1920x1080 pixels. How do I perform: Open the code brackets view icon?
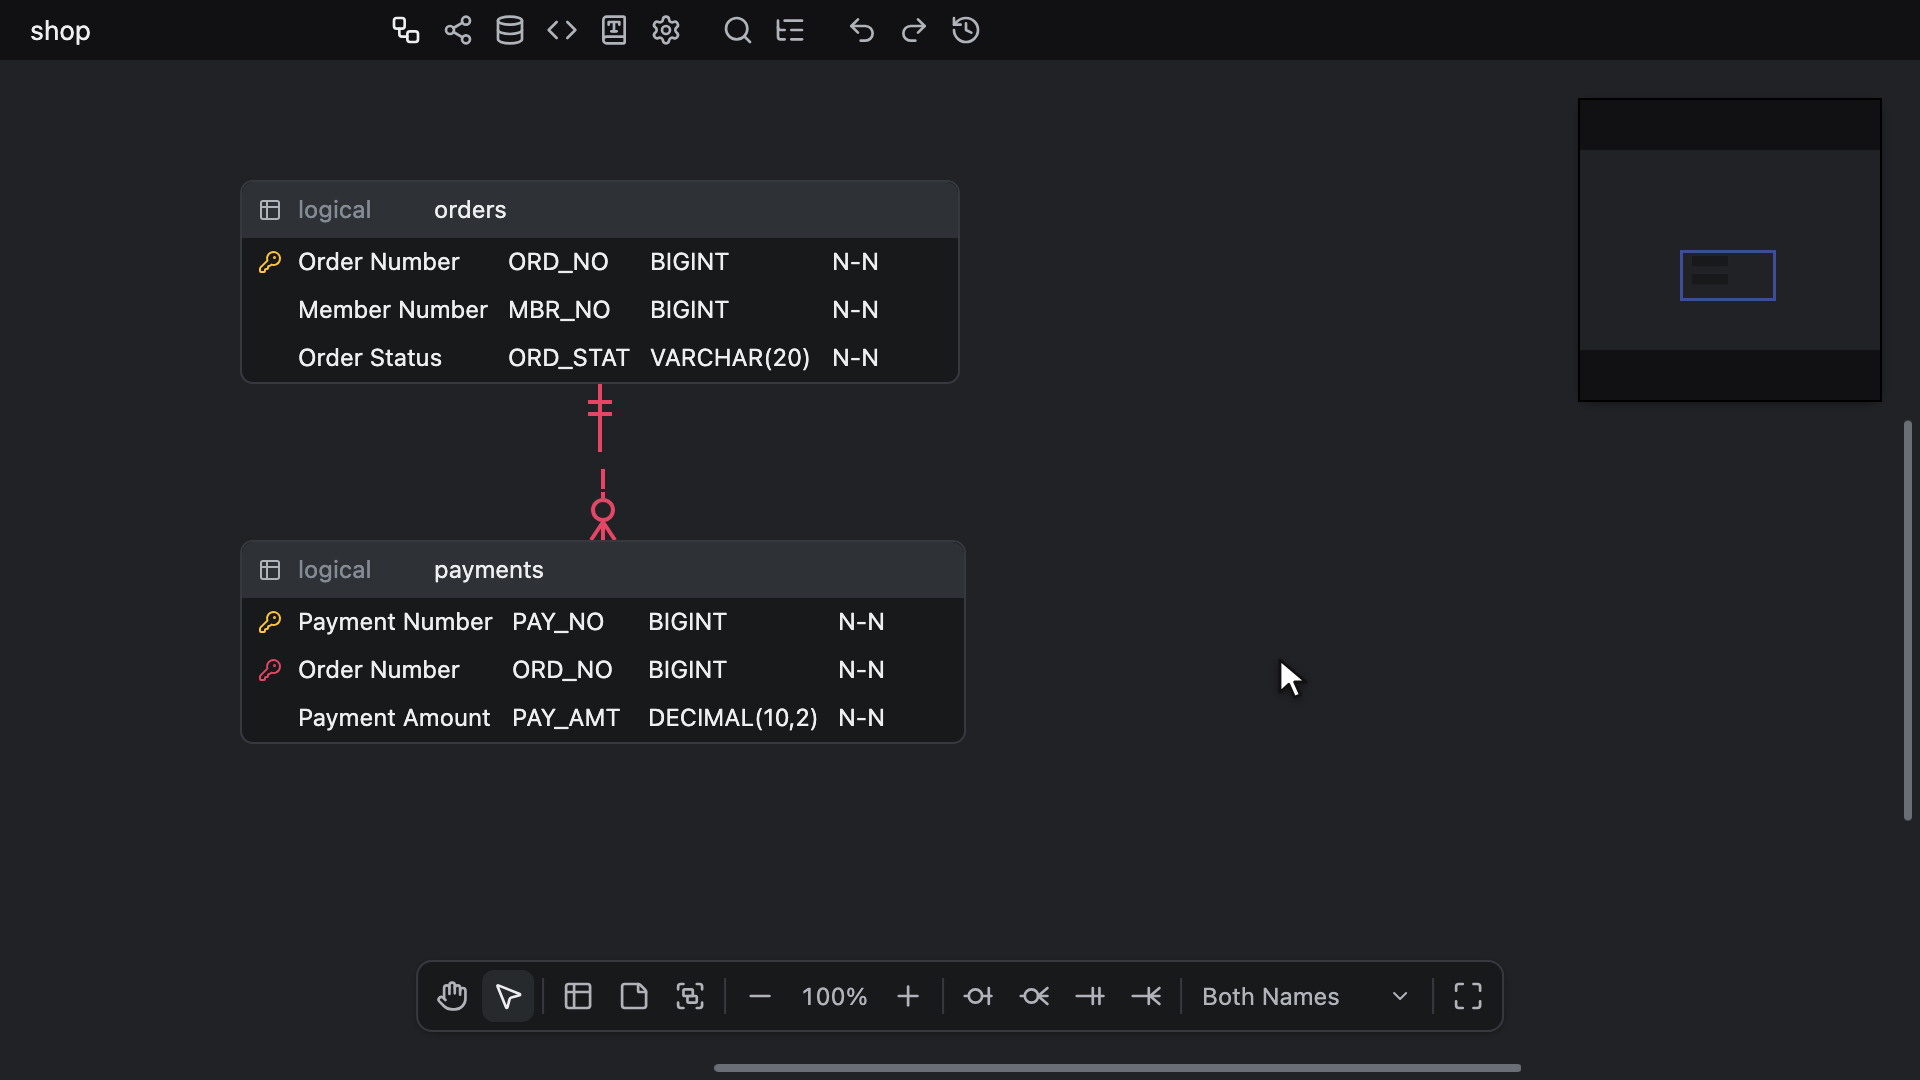[562, 30]
